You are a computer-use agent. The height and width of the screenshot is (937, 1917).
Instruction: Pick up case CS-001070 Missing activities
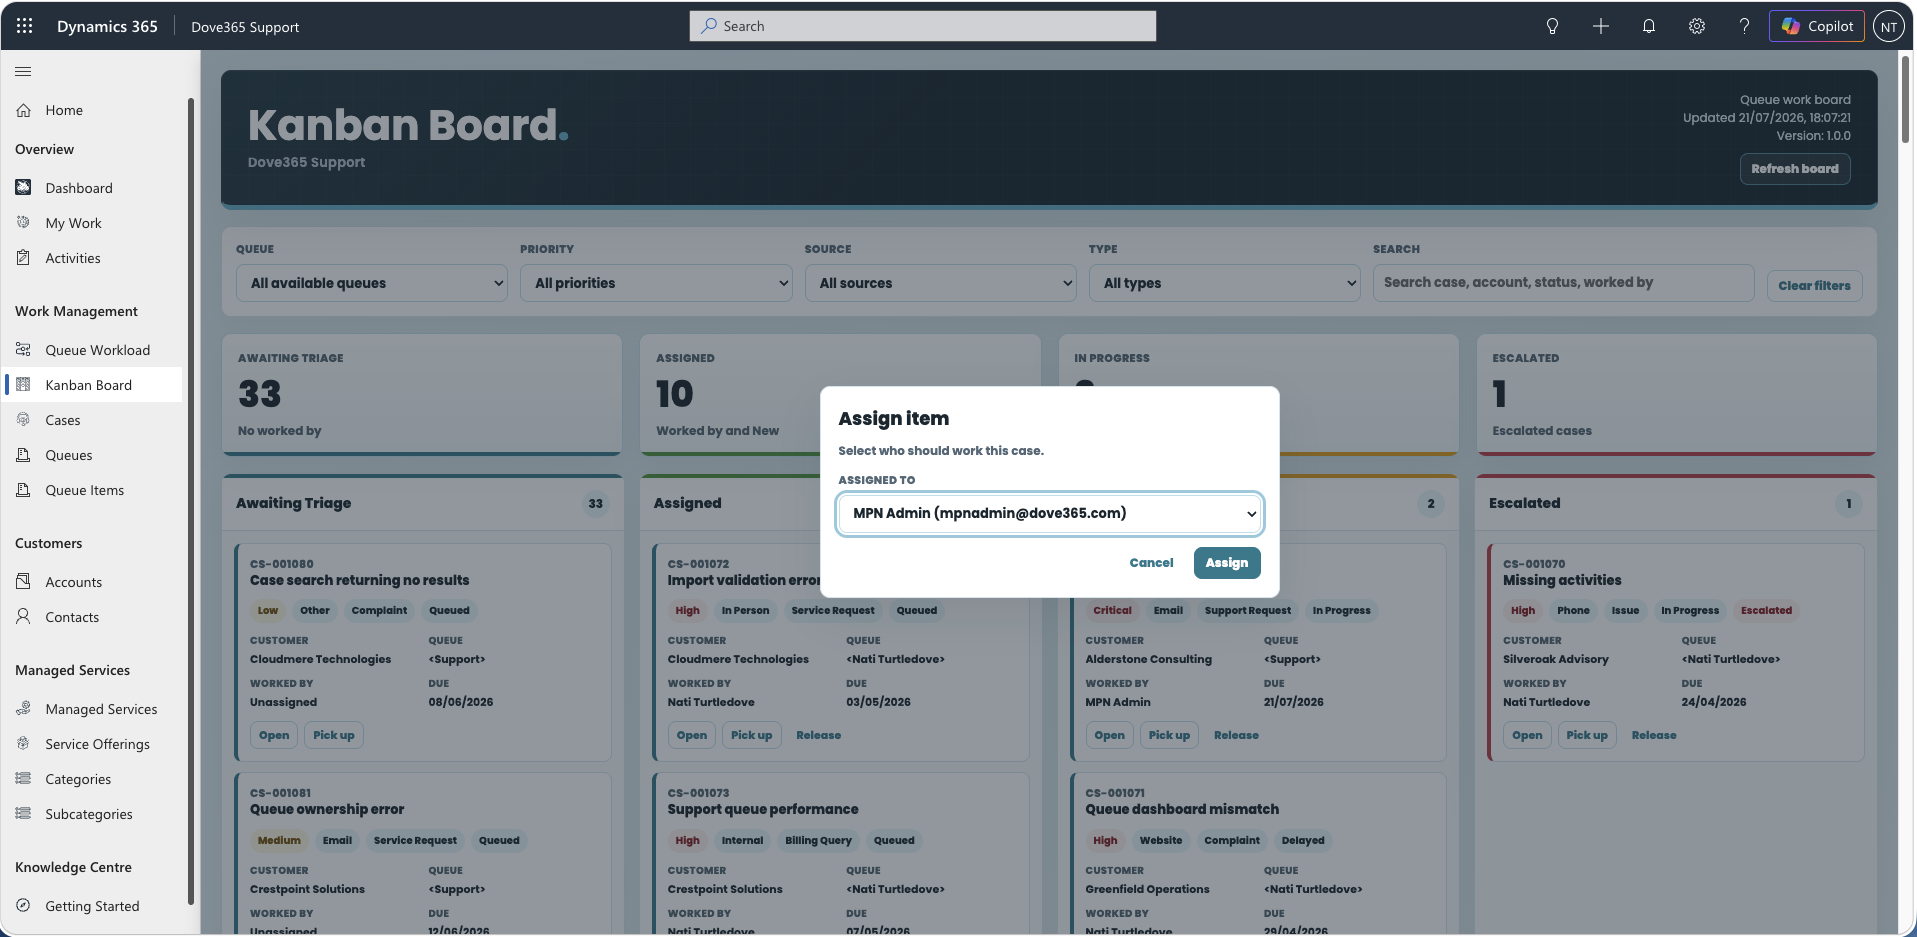1587,735
